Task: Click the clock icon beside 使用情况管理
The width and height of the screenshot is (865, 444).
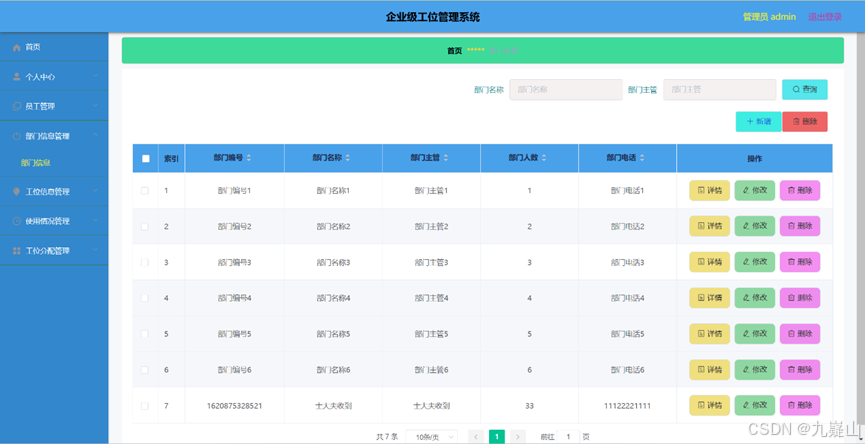Action: point(17,221)
